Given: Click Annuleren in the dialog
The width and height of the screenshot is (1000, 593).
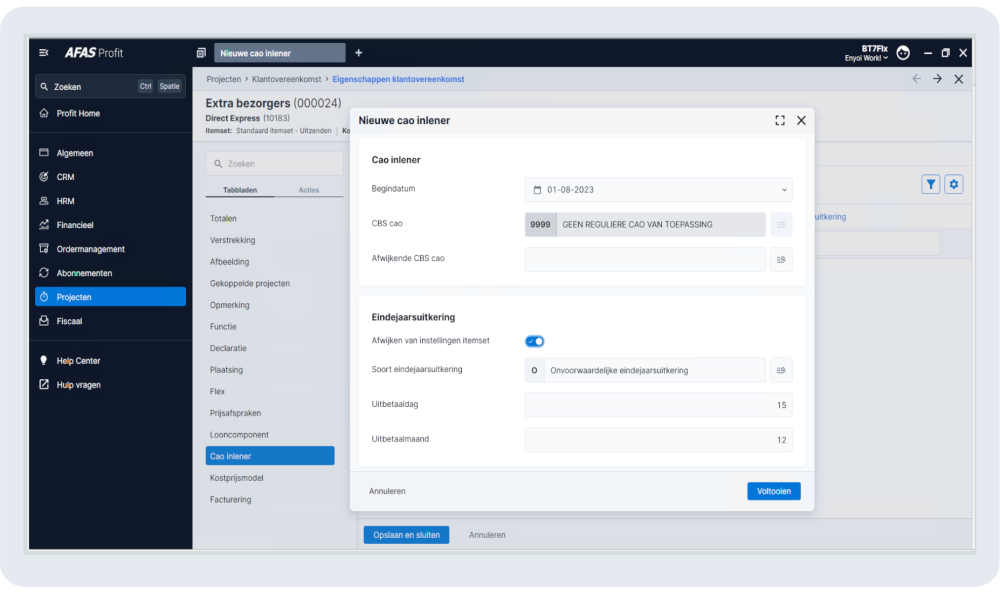Looking at the screenshot, I should click(x=387, y=492).
